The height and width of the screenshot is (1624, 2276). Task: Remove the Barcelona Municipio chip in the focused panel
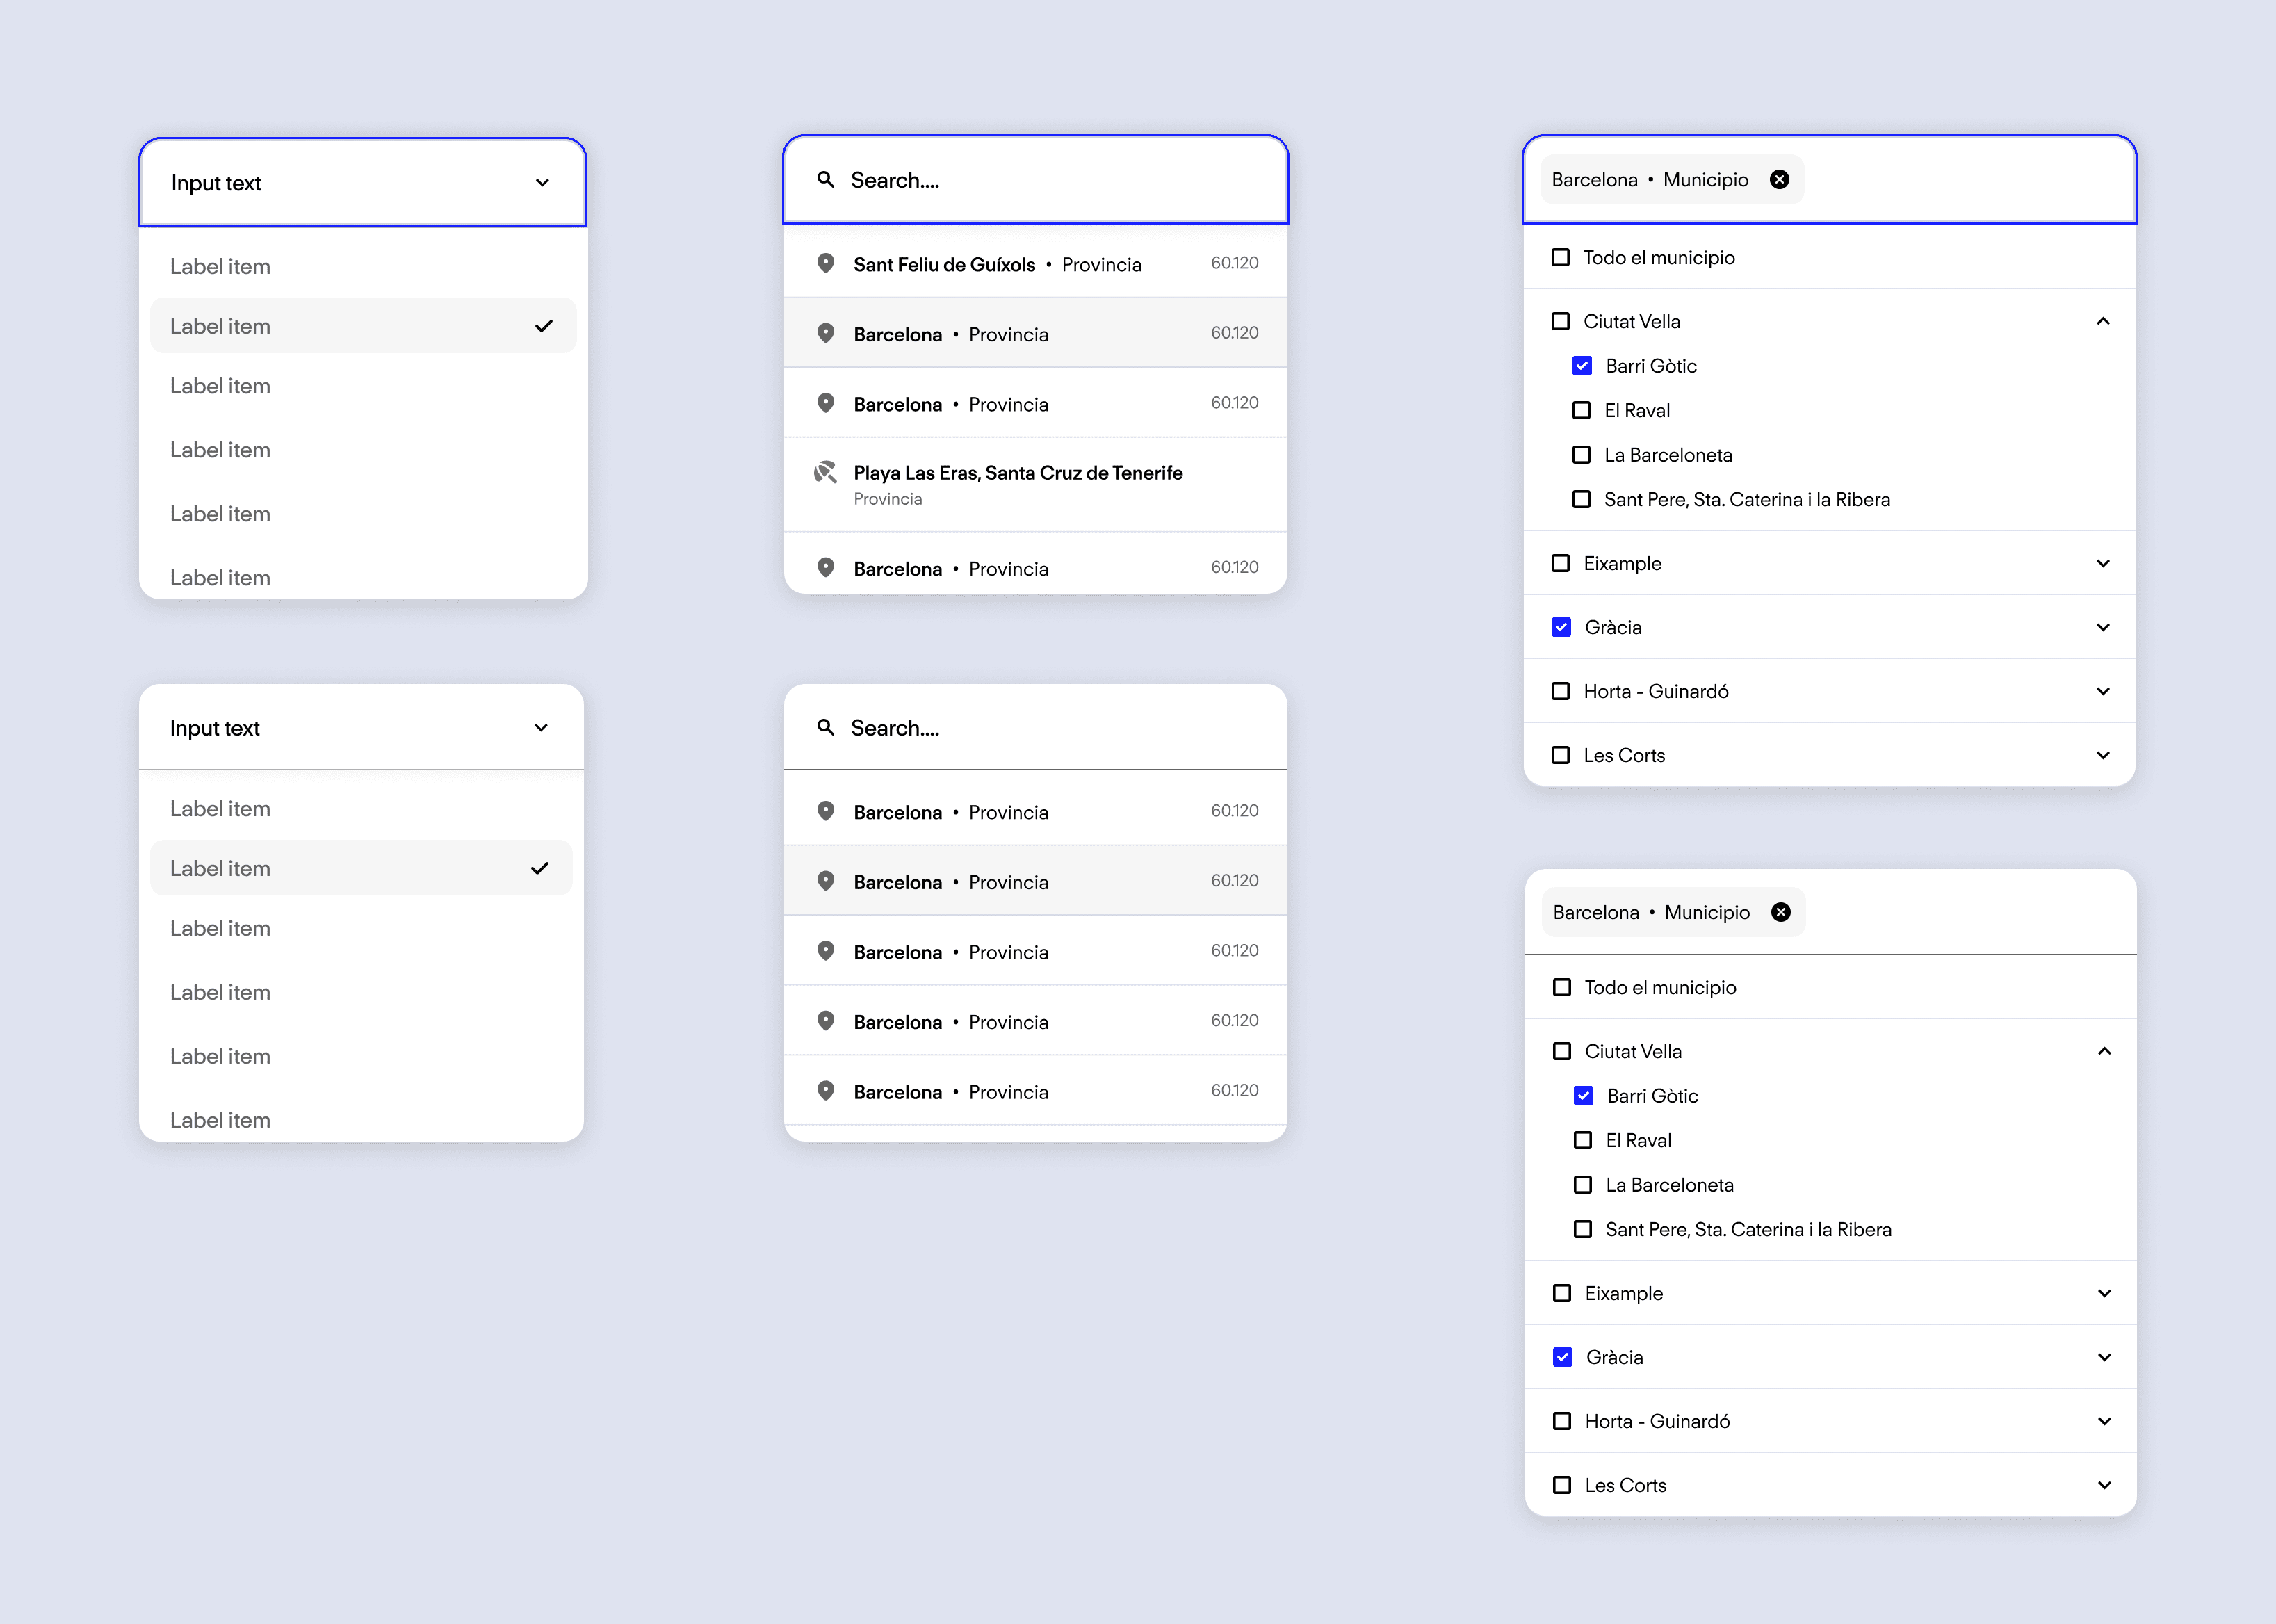pyautogui.click(x=1779, y=180)
